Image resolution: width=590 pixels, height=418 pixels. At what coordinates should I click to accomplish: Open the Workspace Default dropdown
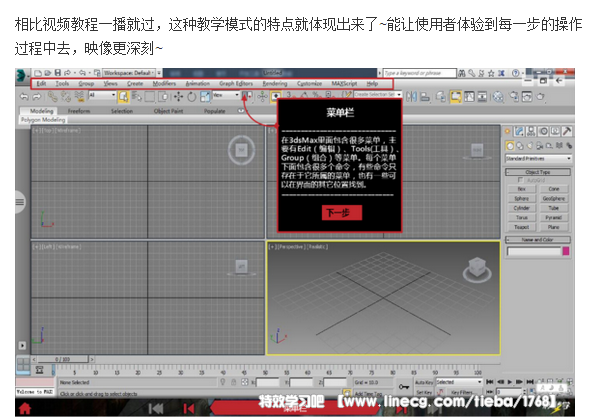(x=130, y=73)
